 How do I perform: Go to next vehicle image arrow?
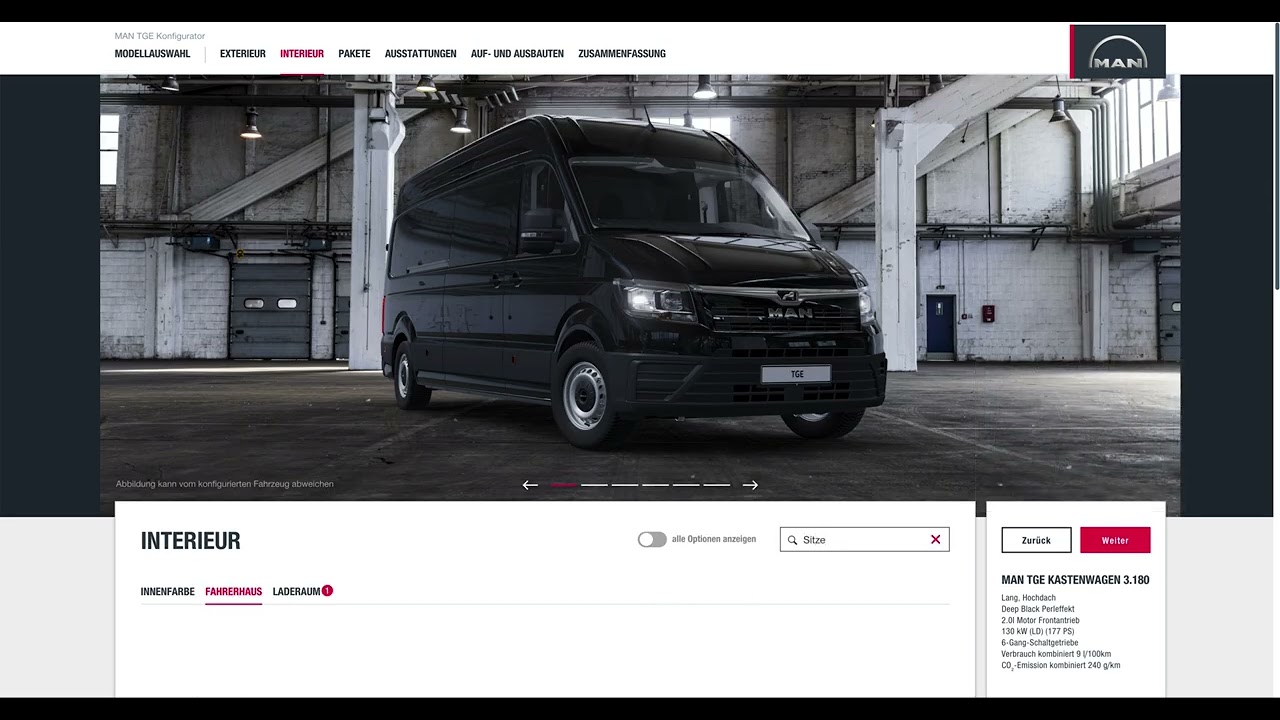(750, 485)
